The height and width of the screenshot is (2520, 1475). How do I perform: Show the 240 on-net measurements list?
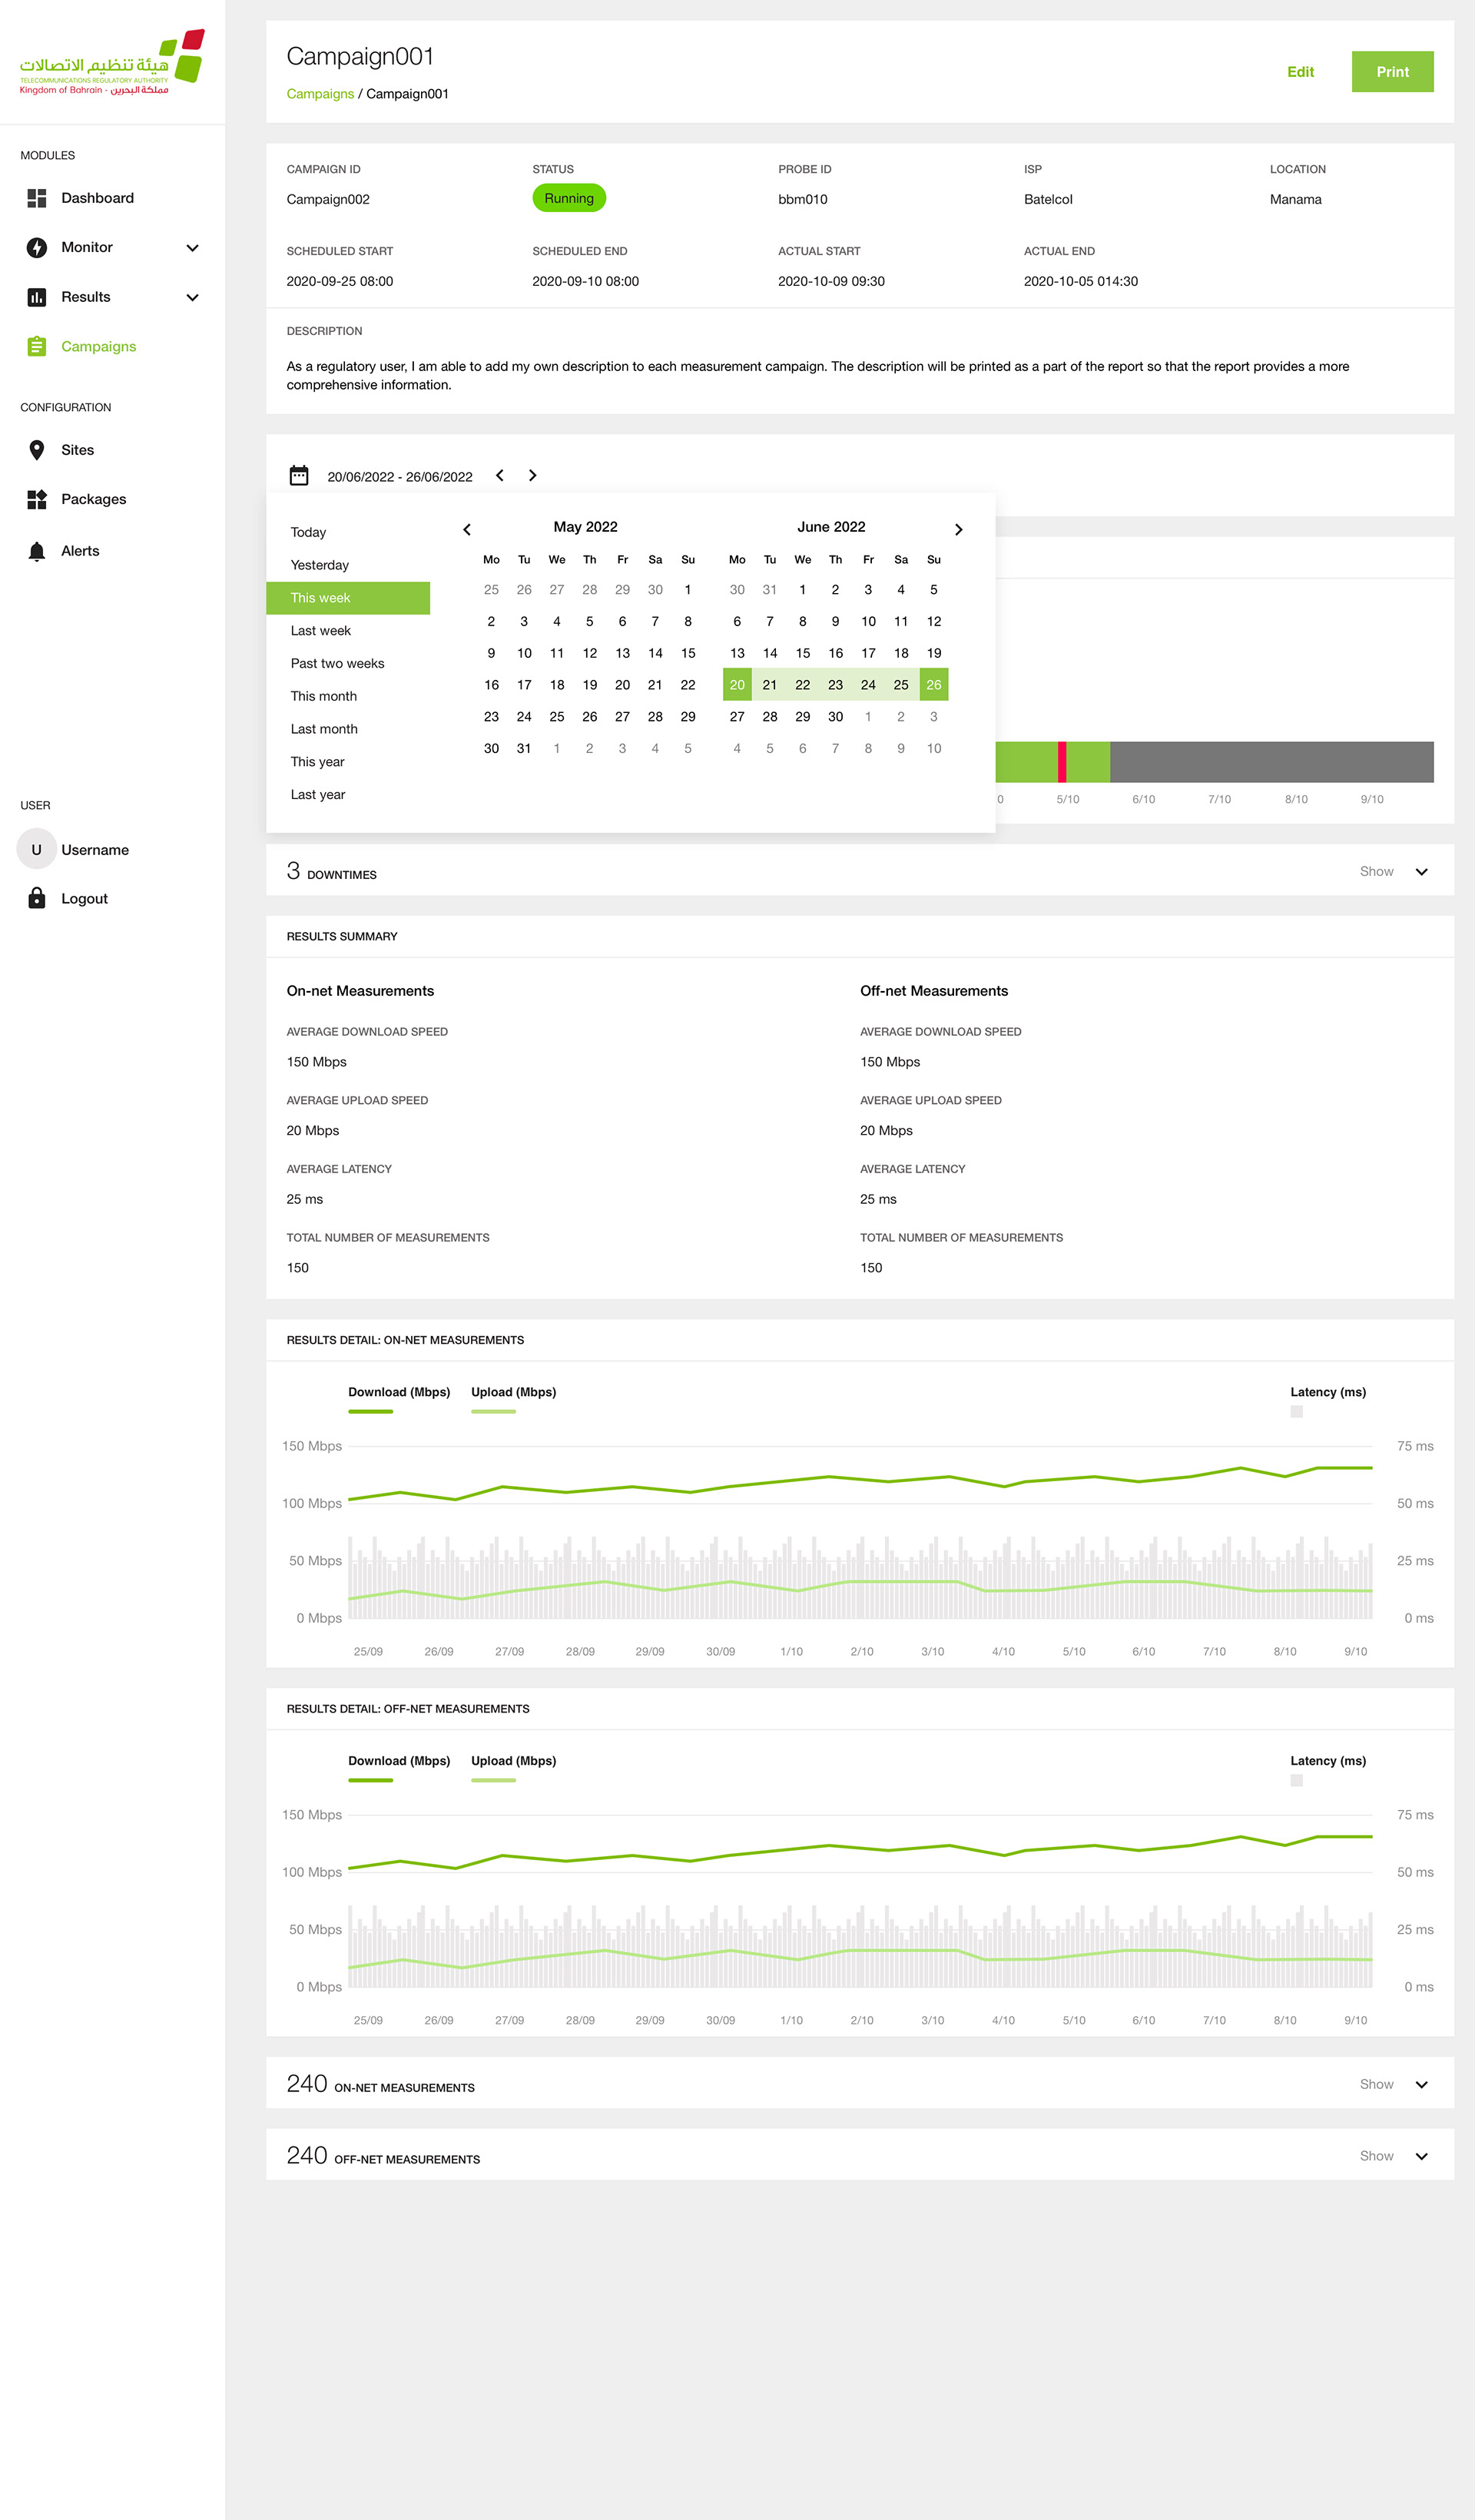[x=1421, y=2084]
